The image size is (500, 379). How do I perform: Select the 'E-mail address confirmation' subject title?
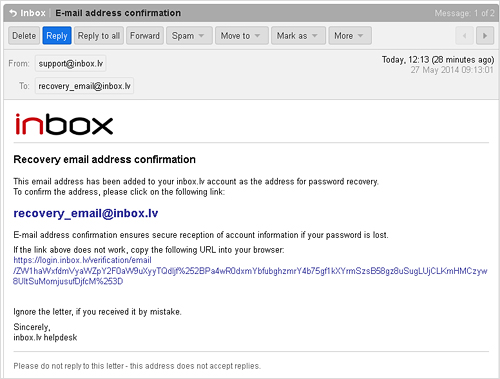[x=118, y=13]
